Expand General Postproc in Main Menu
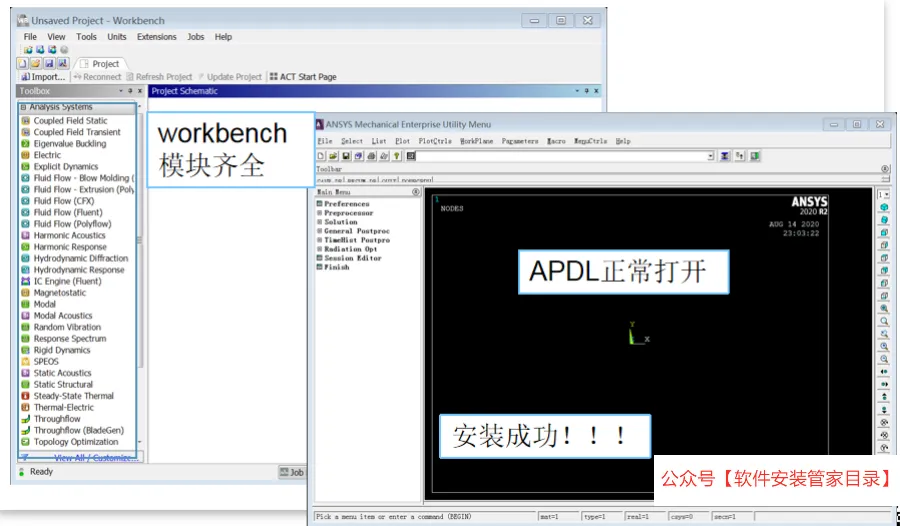Screen dimensions: 900x526 (319, 231)
